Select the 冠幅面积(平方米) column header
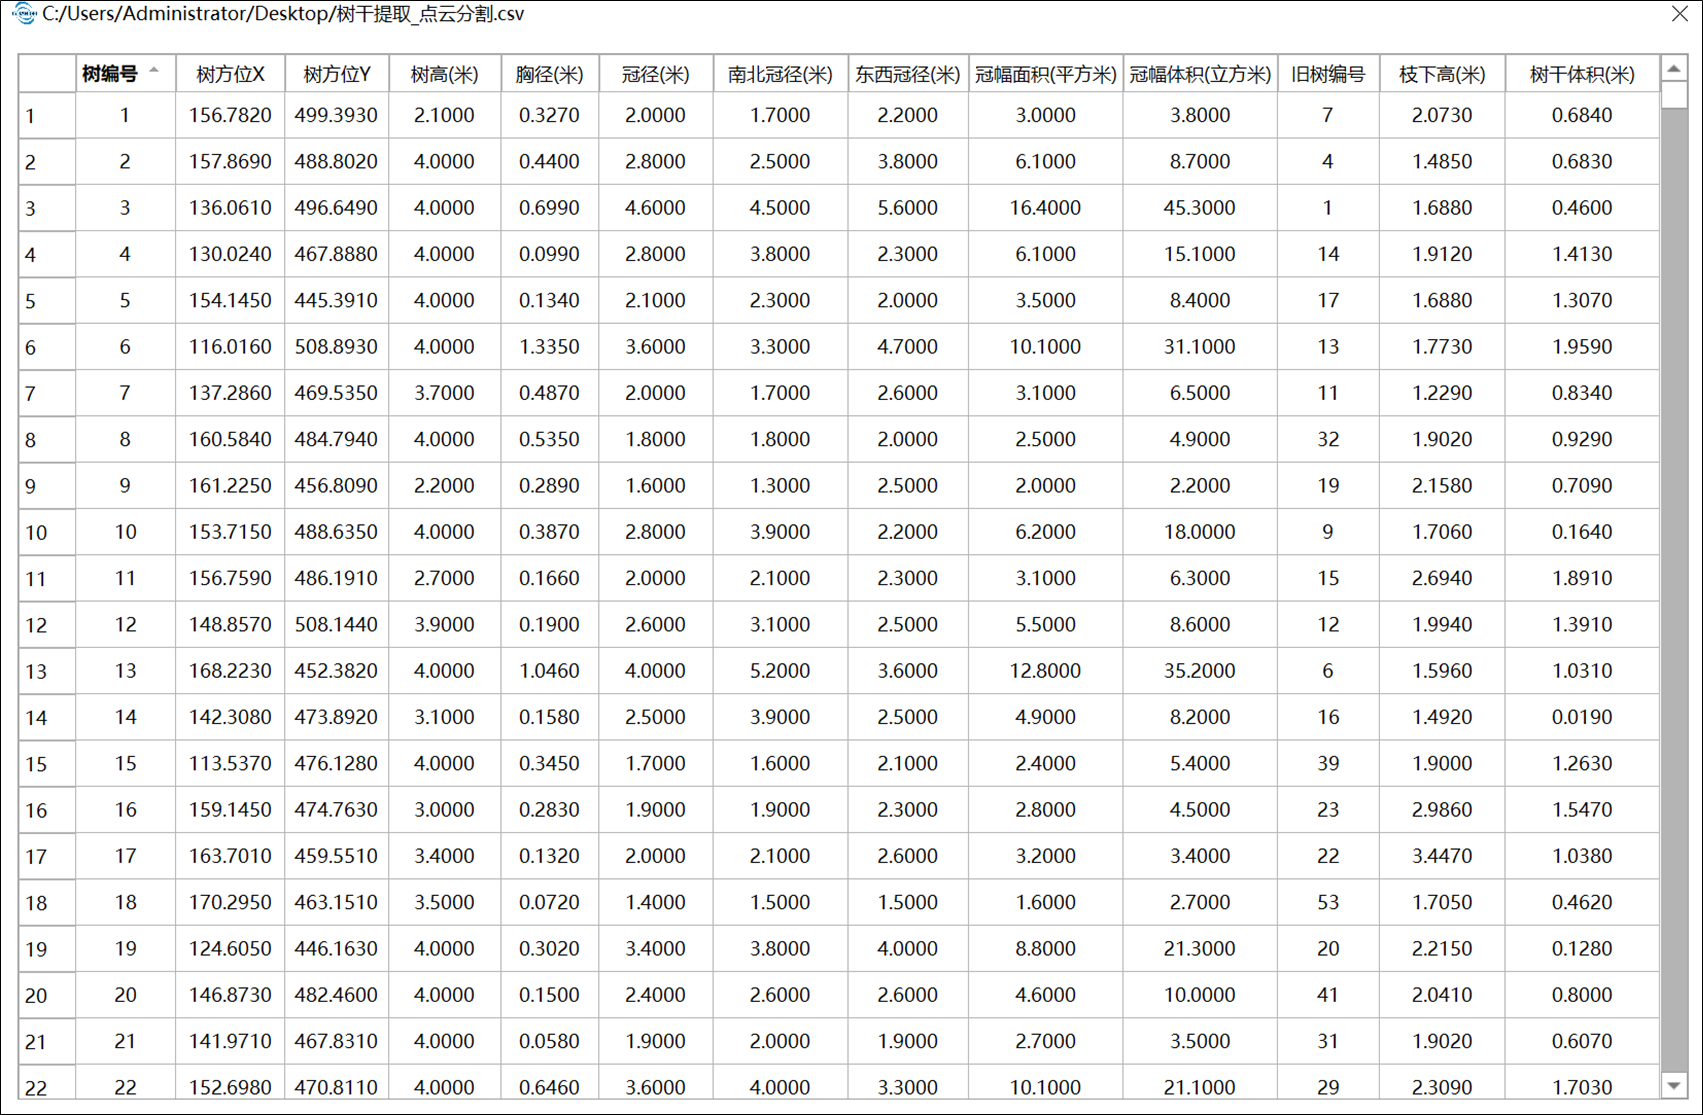Image resolution: width=1703 pixels, height=1115 pixels. [1045, 74]
